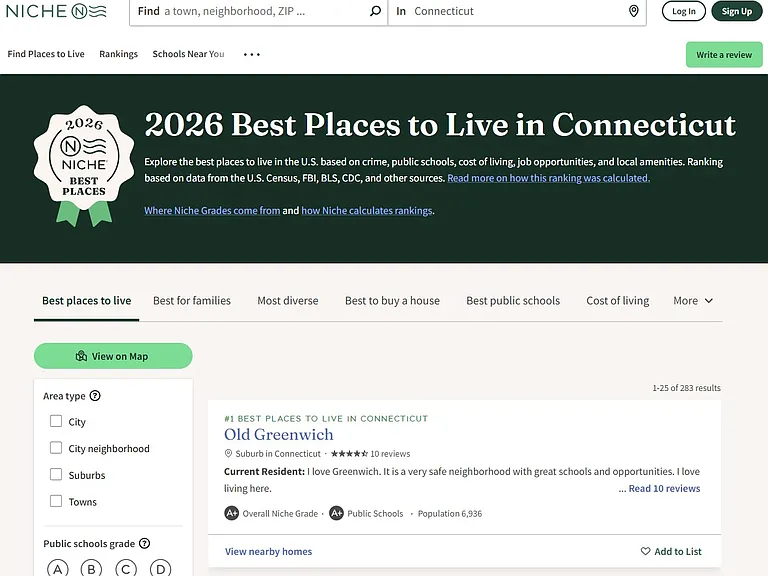Image resolution: width=768 pixels, height=576 pixels.
Task: Click the Write a review button
Action: 724,55
